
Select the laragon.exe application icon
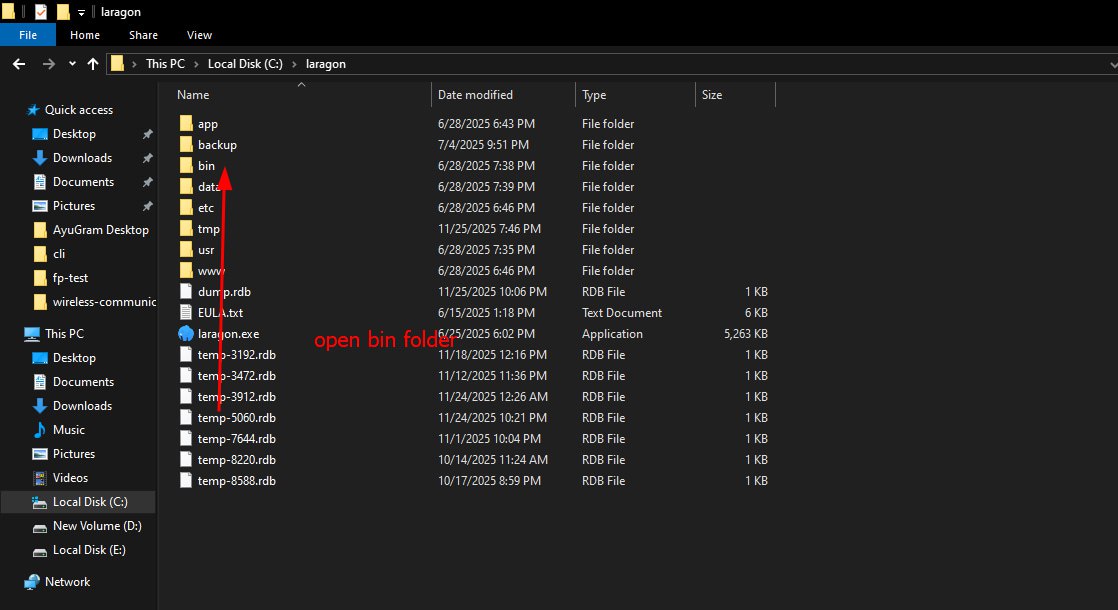point(186,334)
